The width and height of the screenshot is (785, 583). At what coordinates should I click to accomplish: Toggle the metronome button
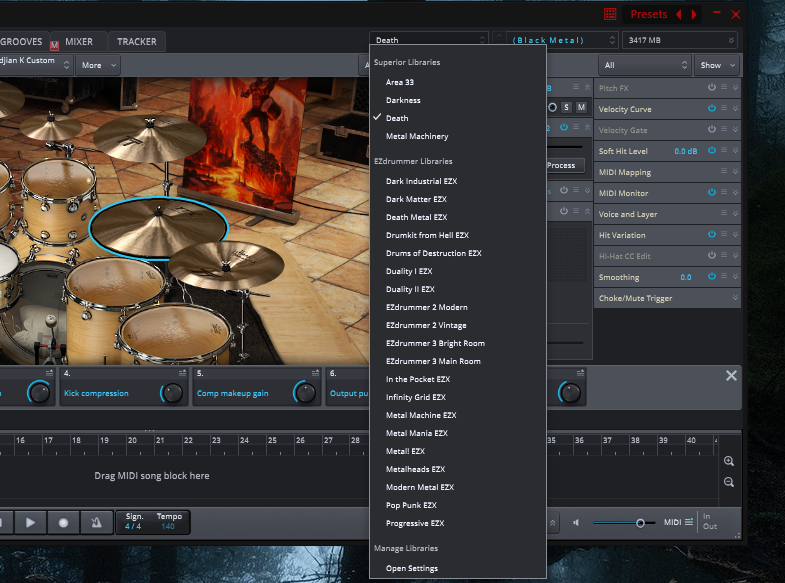pos(96,522)
